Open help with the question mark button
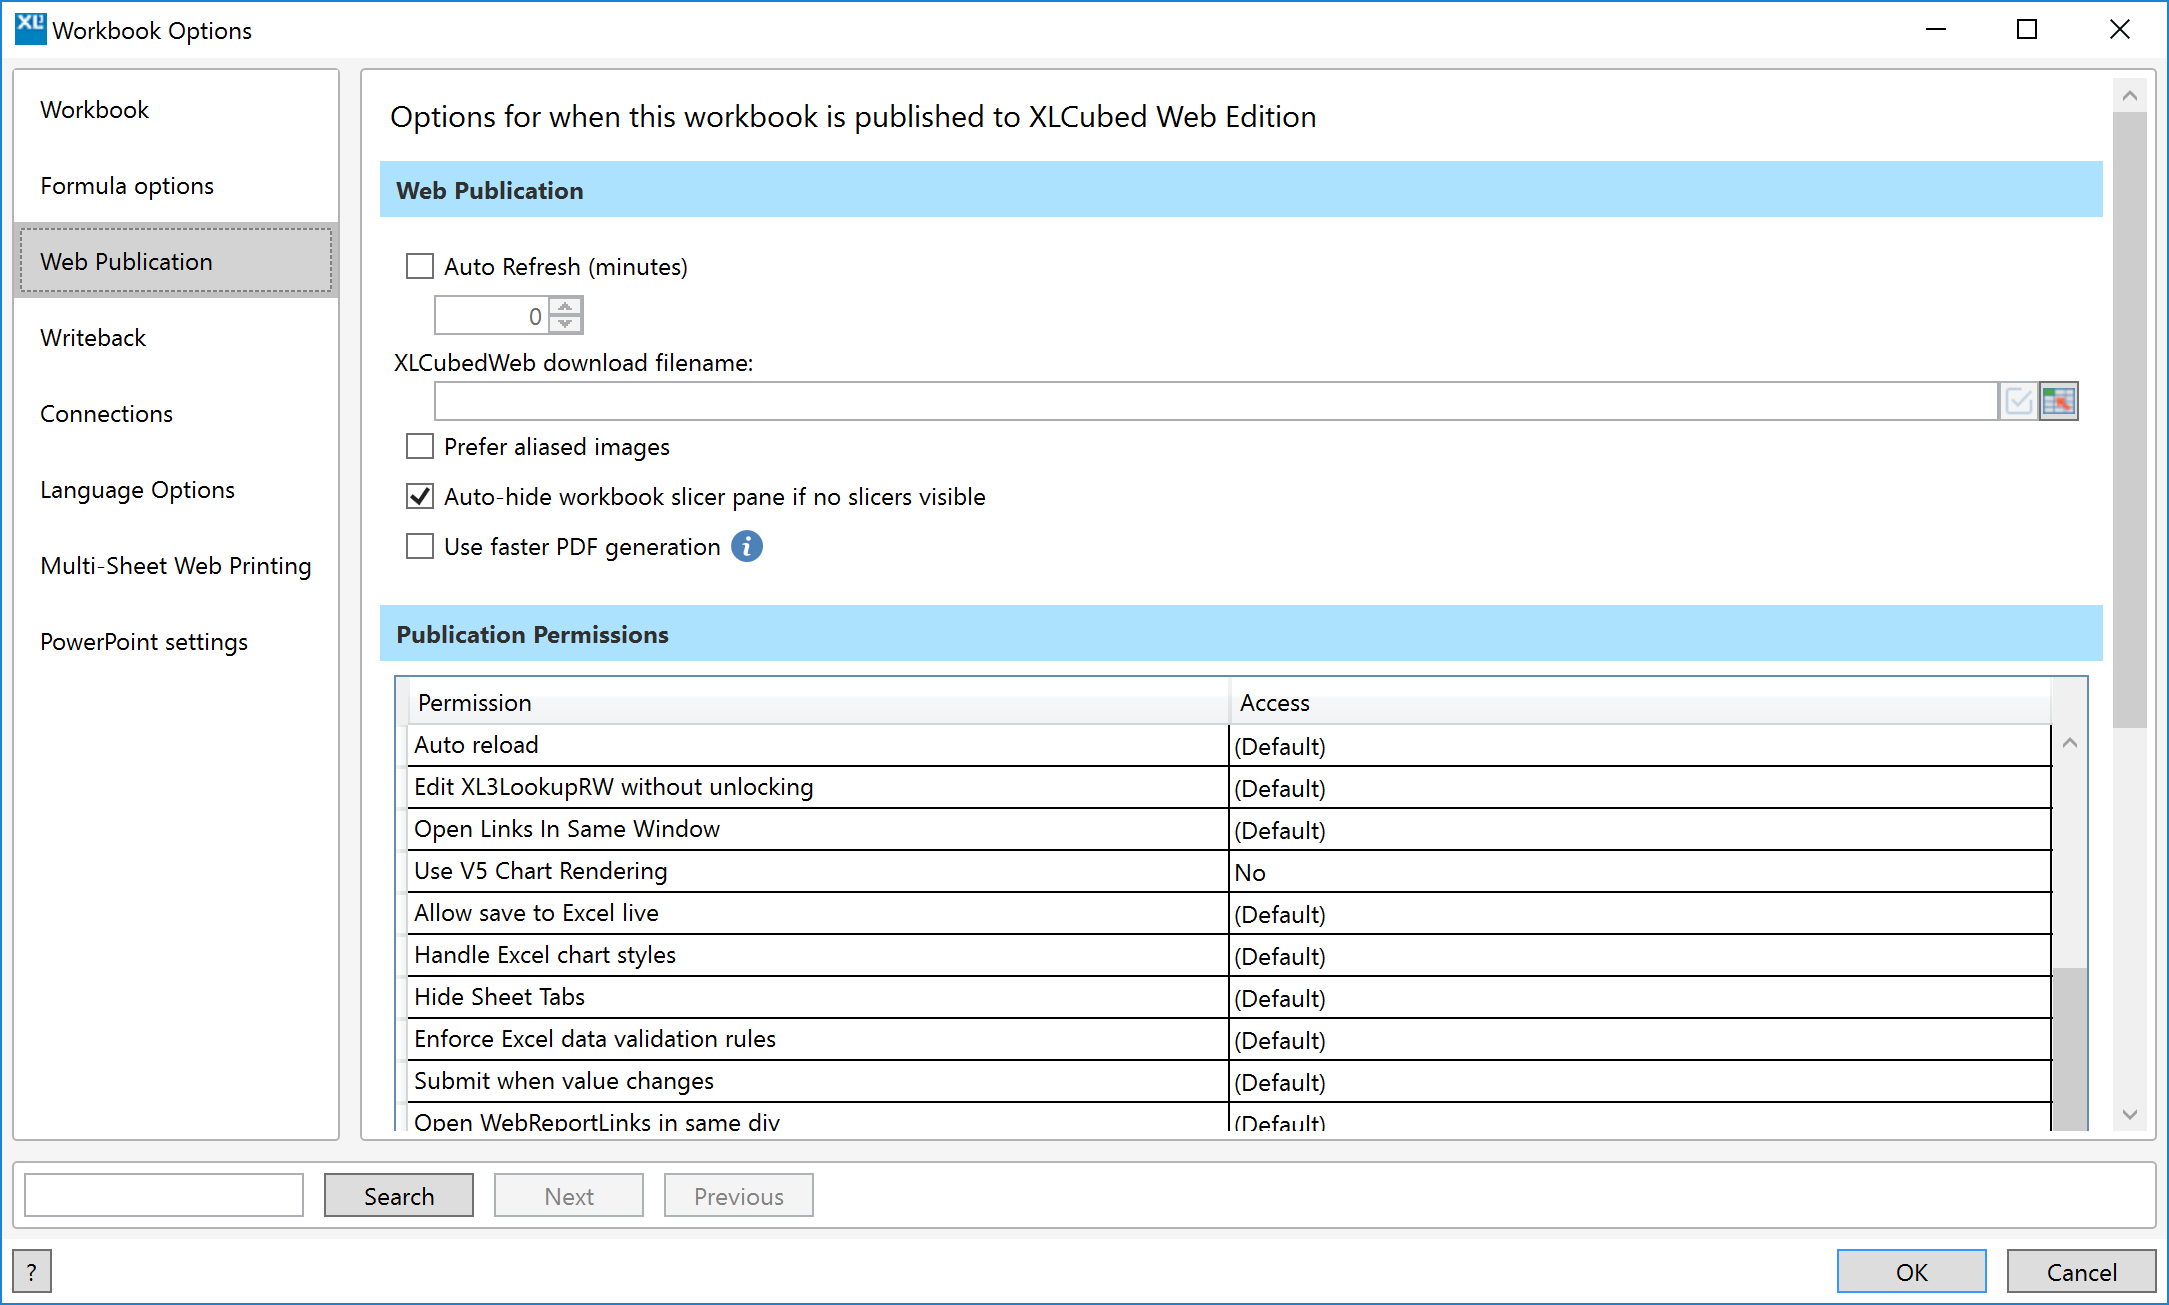This screenshot has height=1305, width=2169. tap(32, 1272)
